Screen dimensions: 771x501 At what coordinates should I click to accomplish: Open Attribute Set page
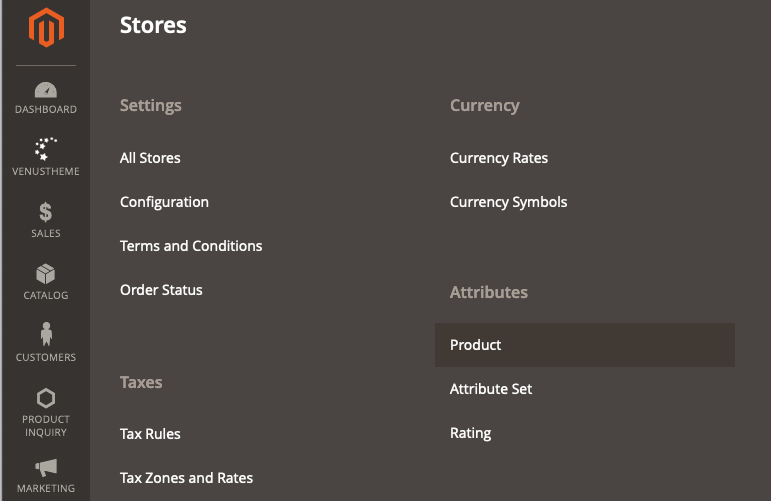pyautogui.click(x=491, y=389)
